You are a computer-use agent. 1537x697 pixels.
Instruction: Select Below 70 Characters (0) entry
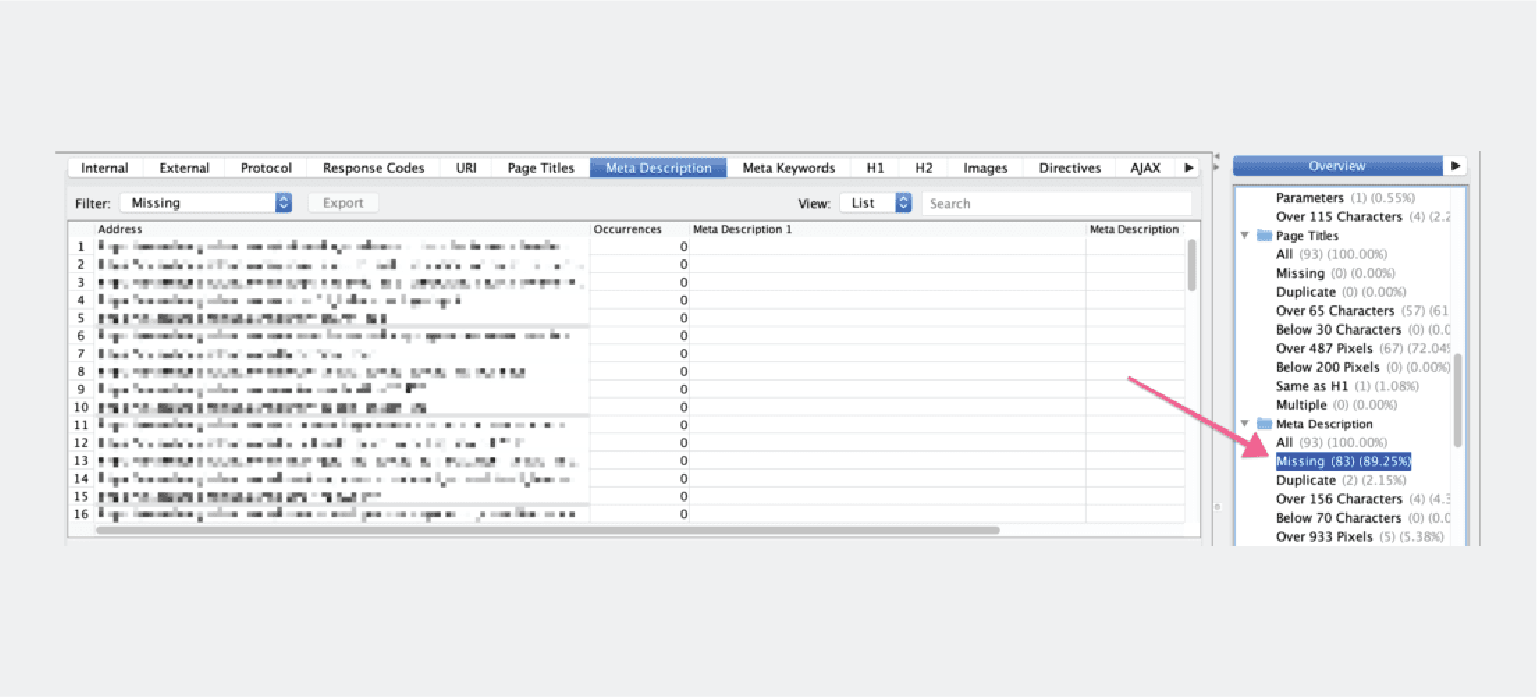point(1364,518)
